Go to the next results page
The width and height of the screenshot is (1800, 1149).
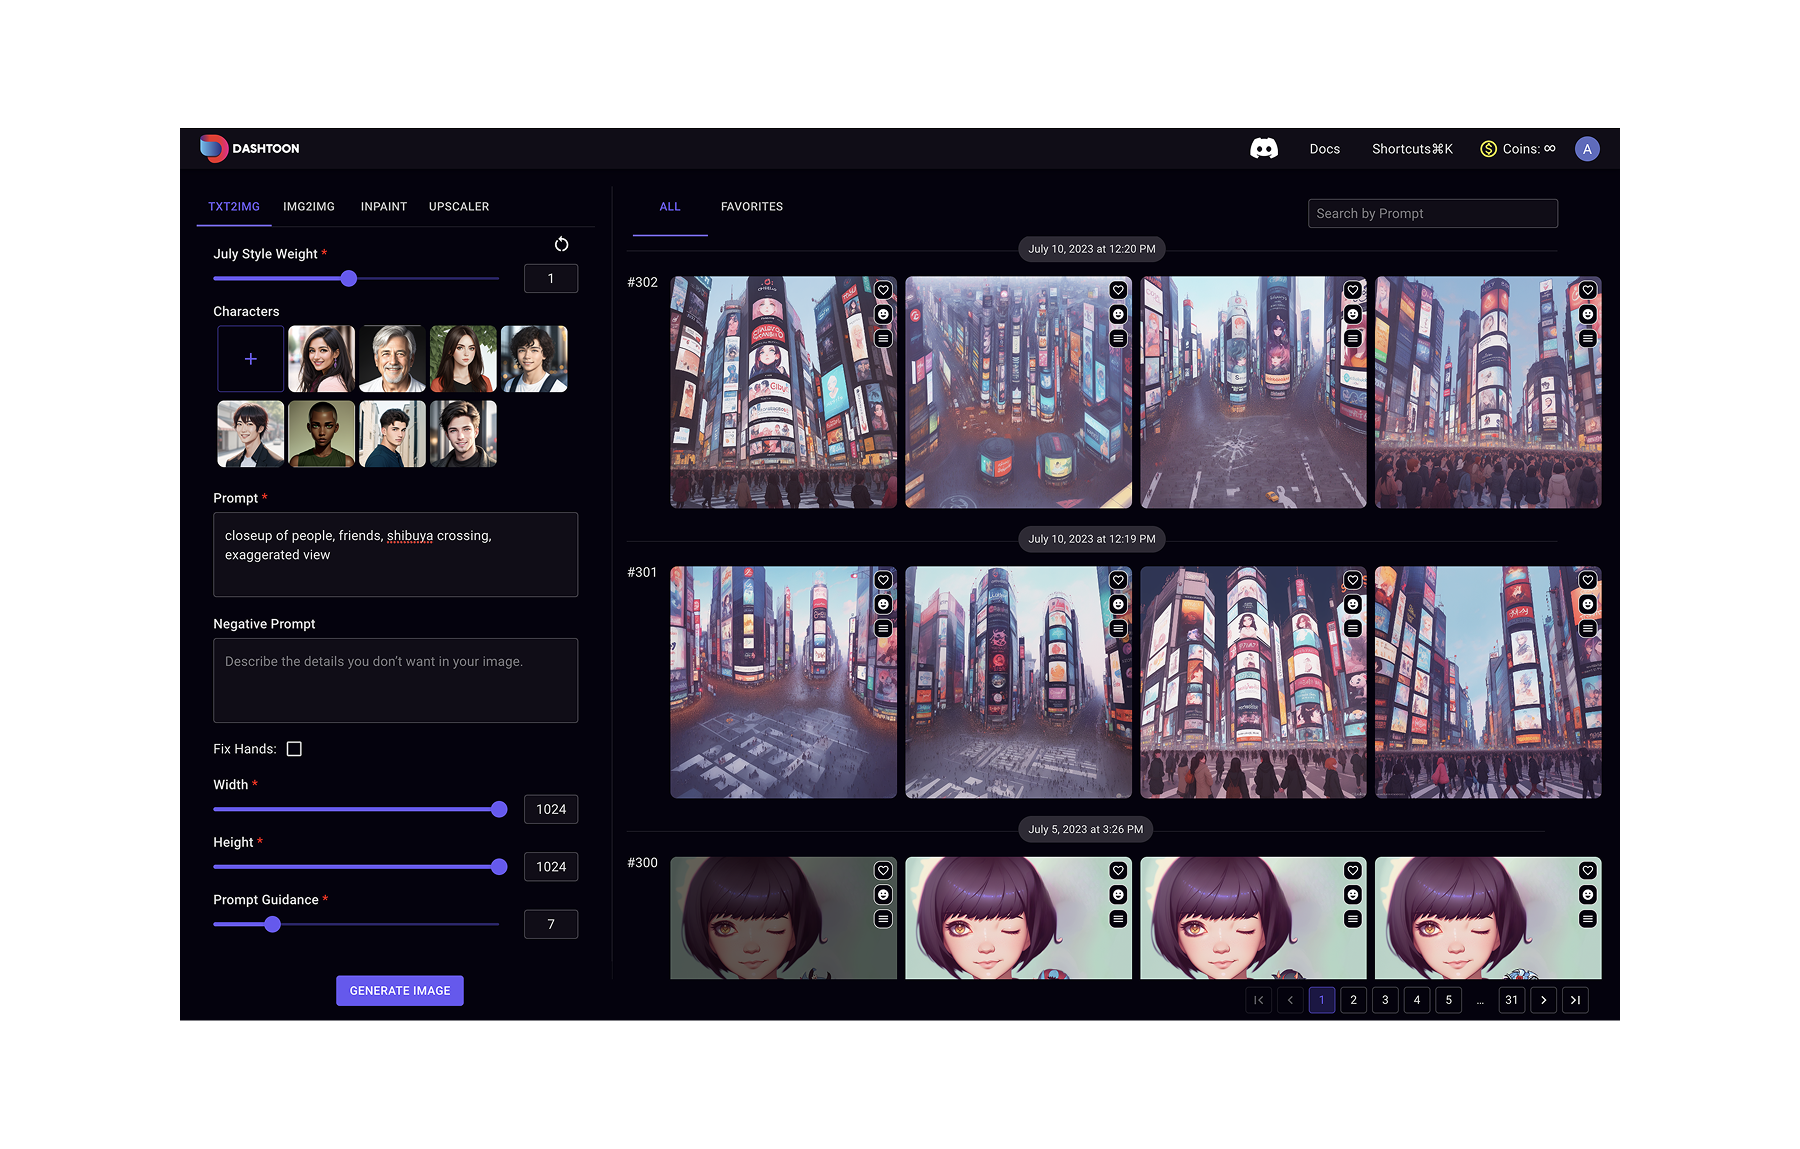[x=1544, y=1000]
